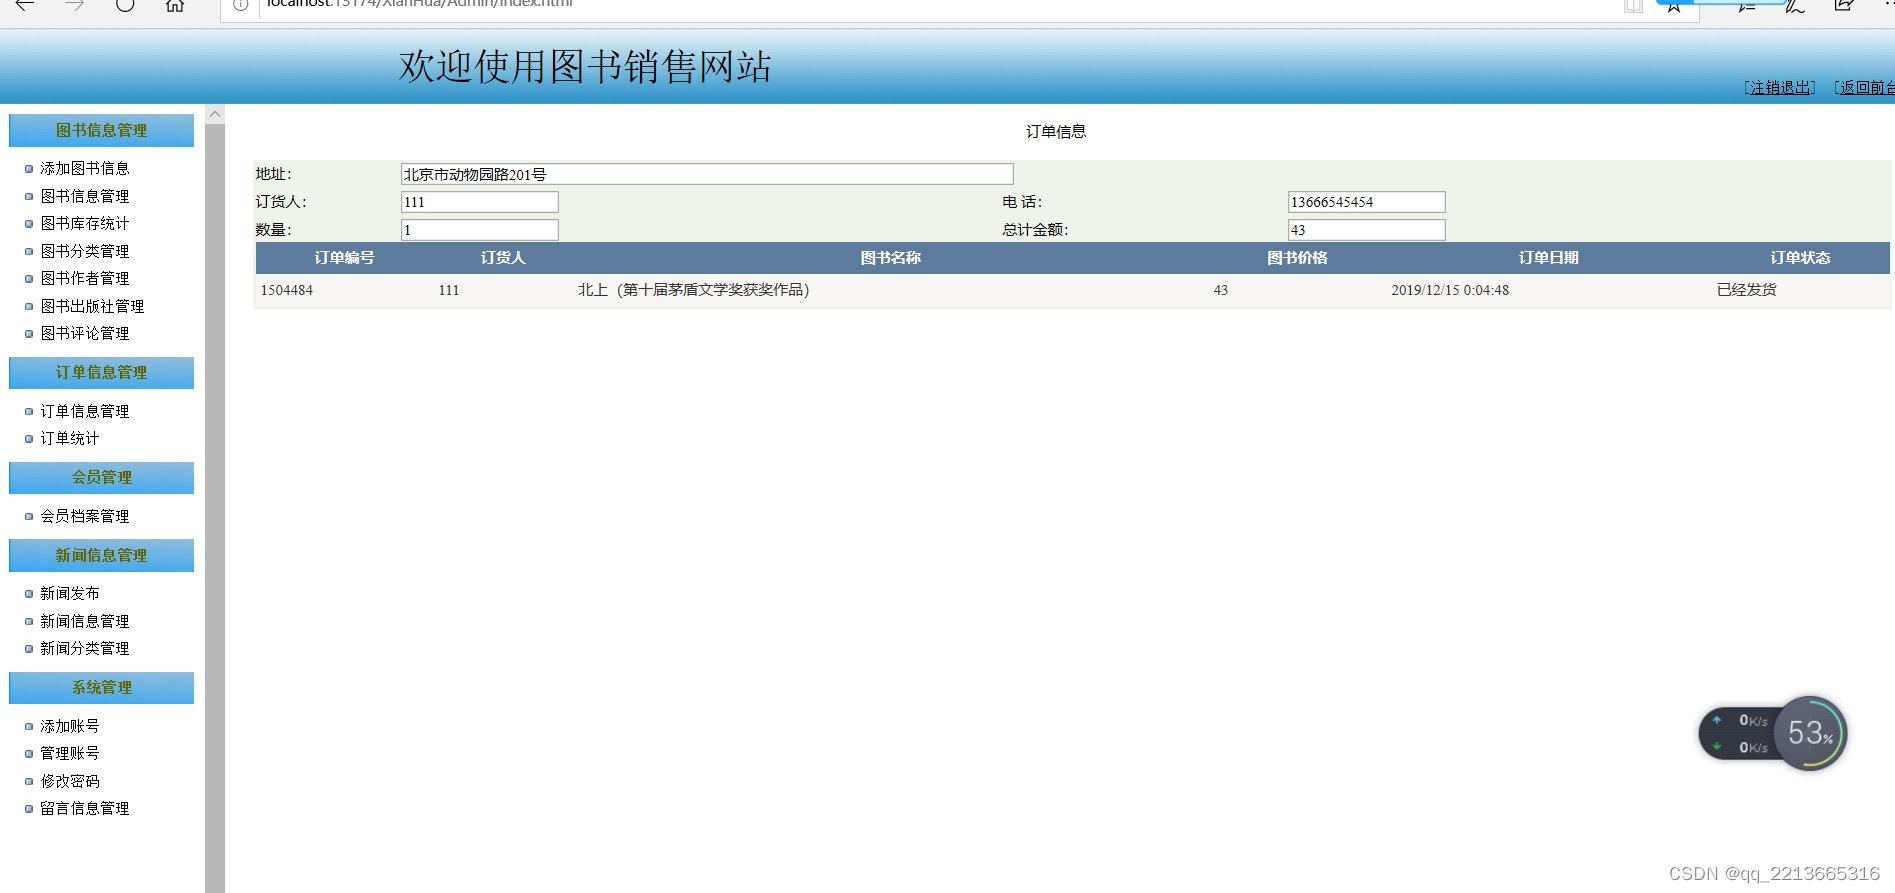Screen dimensions: 1895x893
Task: Click 图书信息管理 section header
Action: [x=101, y=130]
